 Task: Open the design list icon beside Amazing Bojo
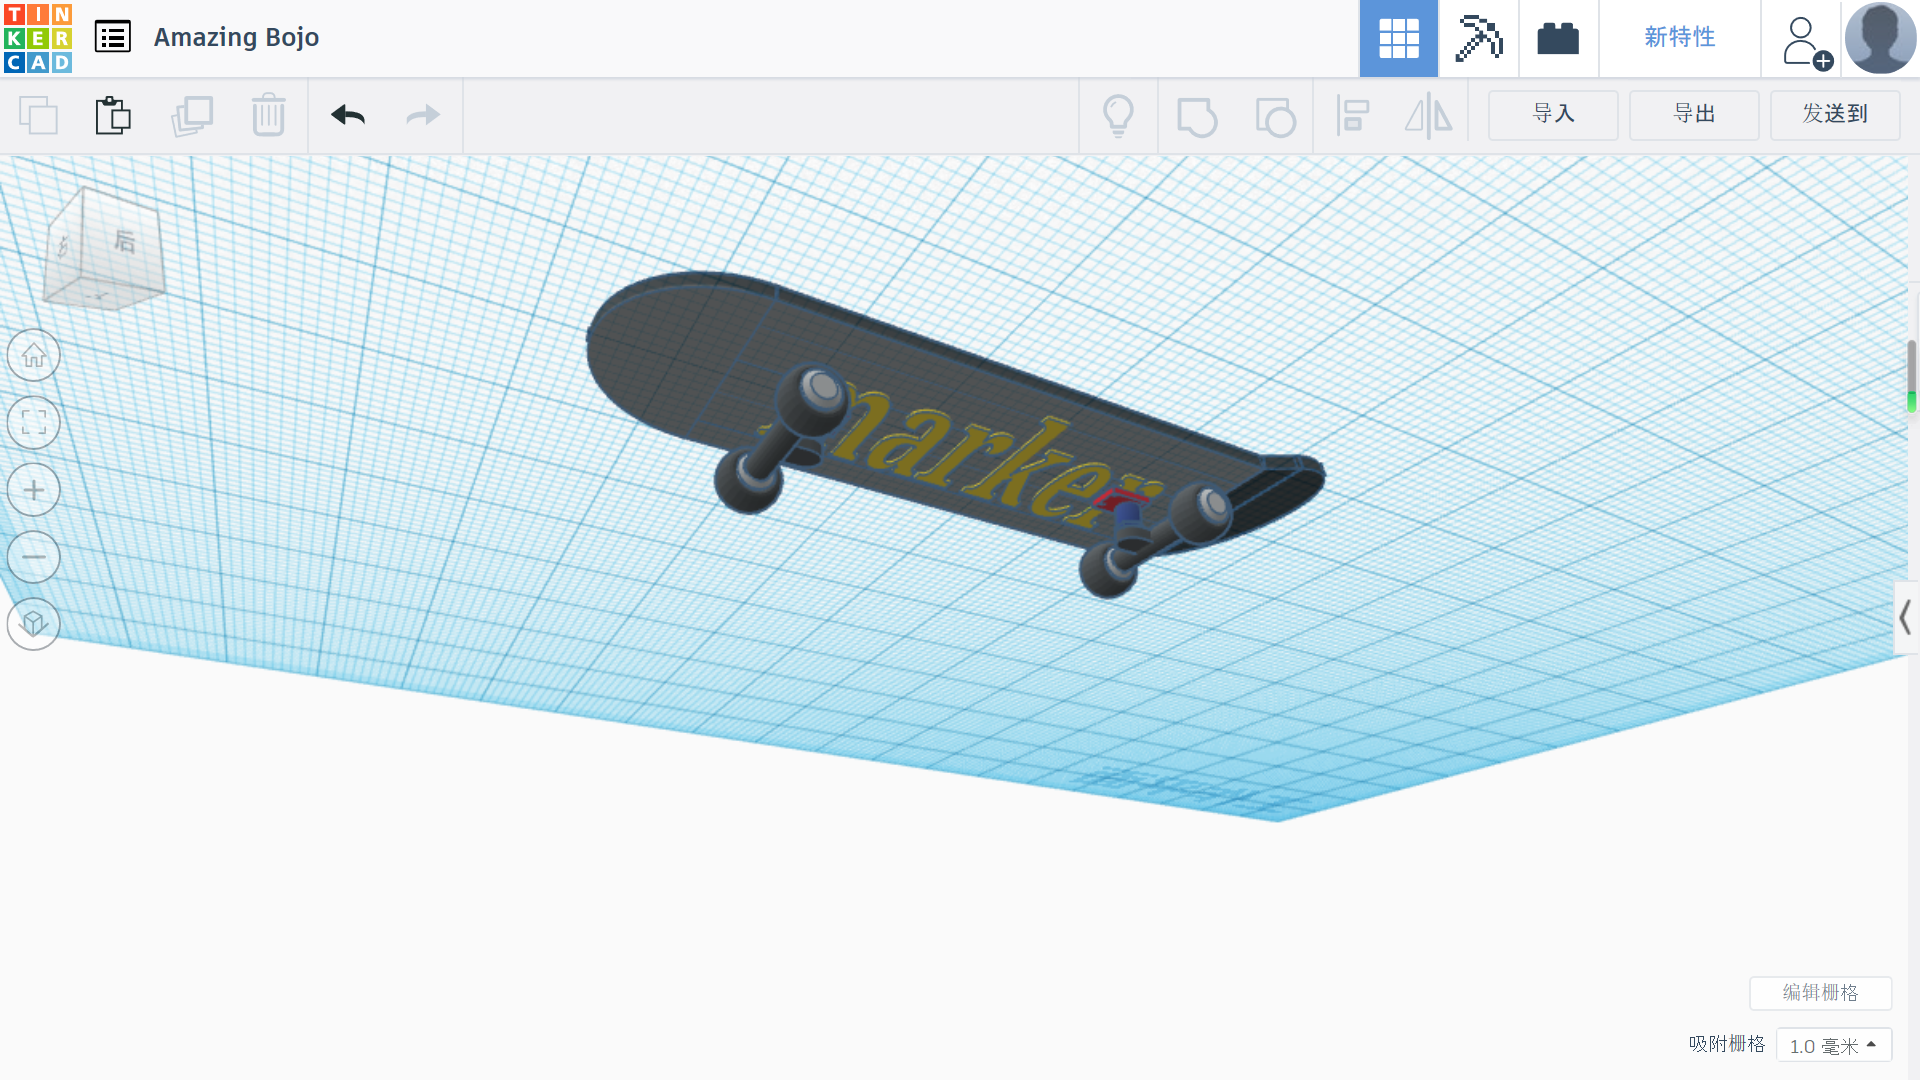click(112, 36)
